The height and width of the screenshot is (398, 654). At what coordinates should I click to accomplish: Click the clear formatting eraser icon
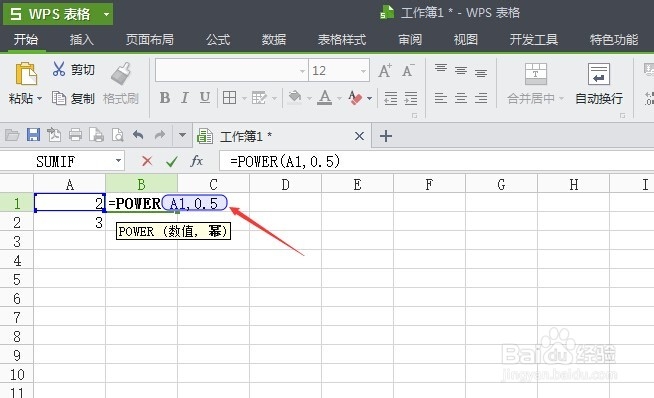[355, 98]
